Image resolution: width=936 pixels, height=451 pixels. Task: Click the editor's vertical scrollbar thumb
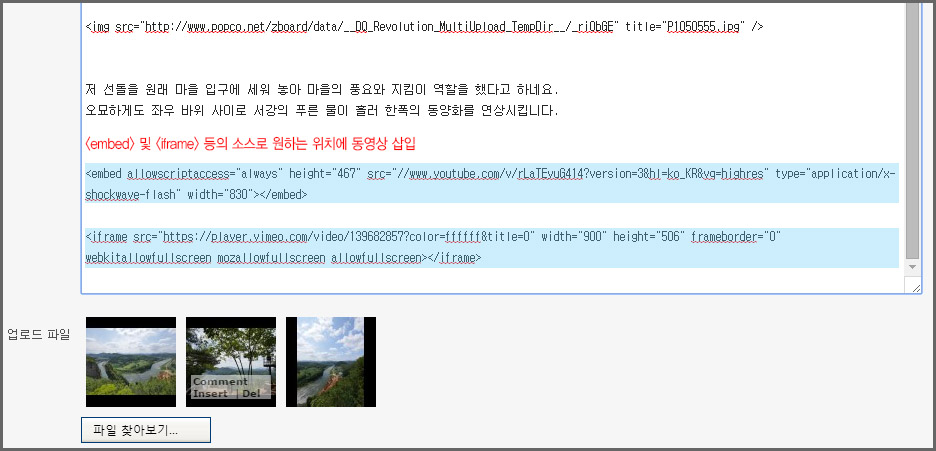coord(912,130)
